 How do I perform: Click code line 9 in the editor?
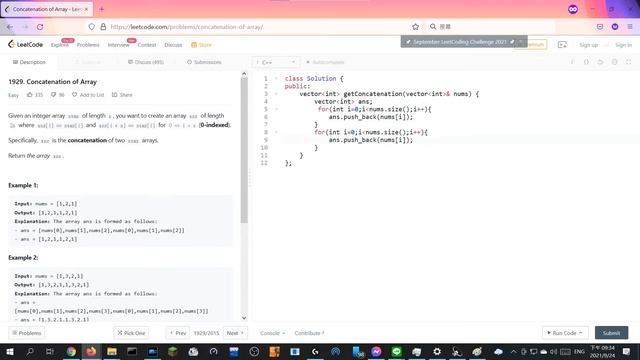coord(460,140)
